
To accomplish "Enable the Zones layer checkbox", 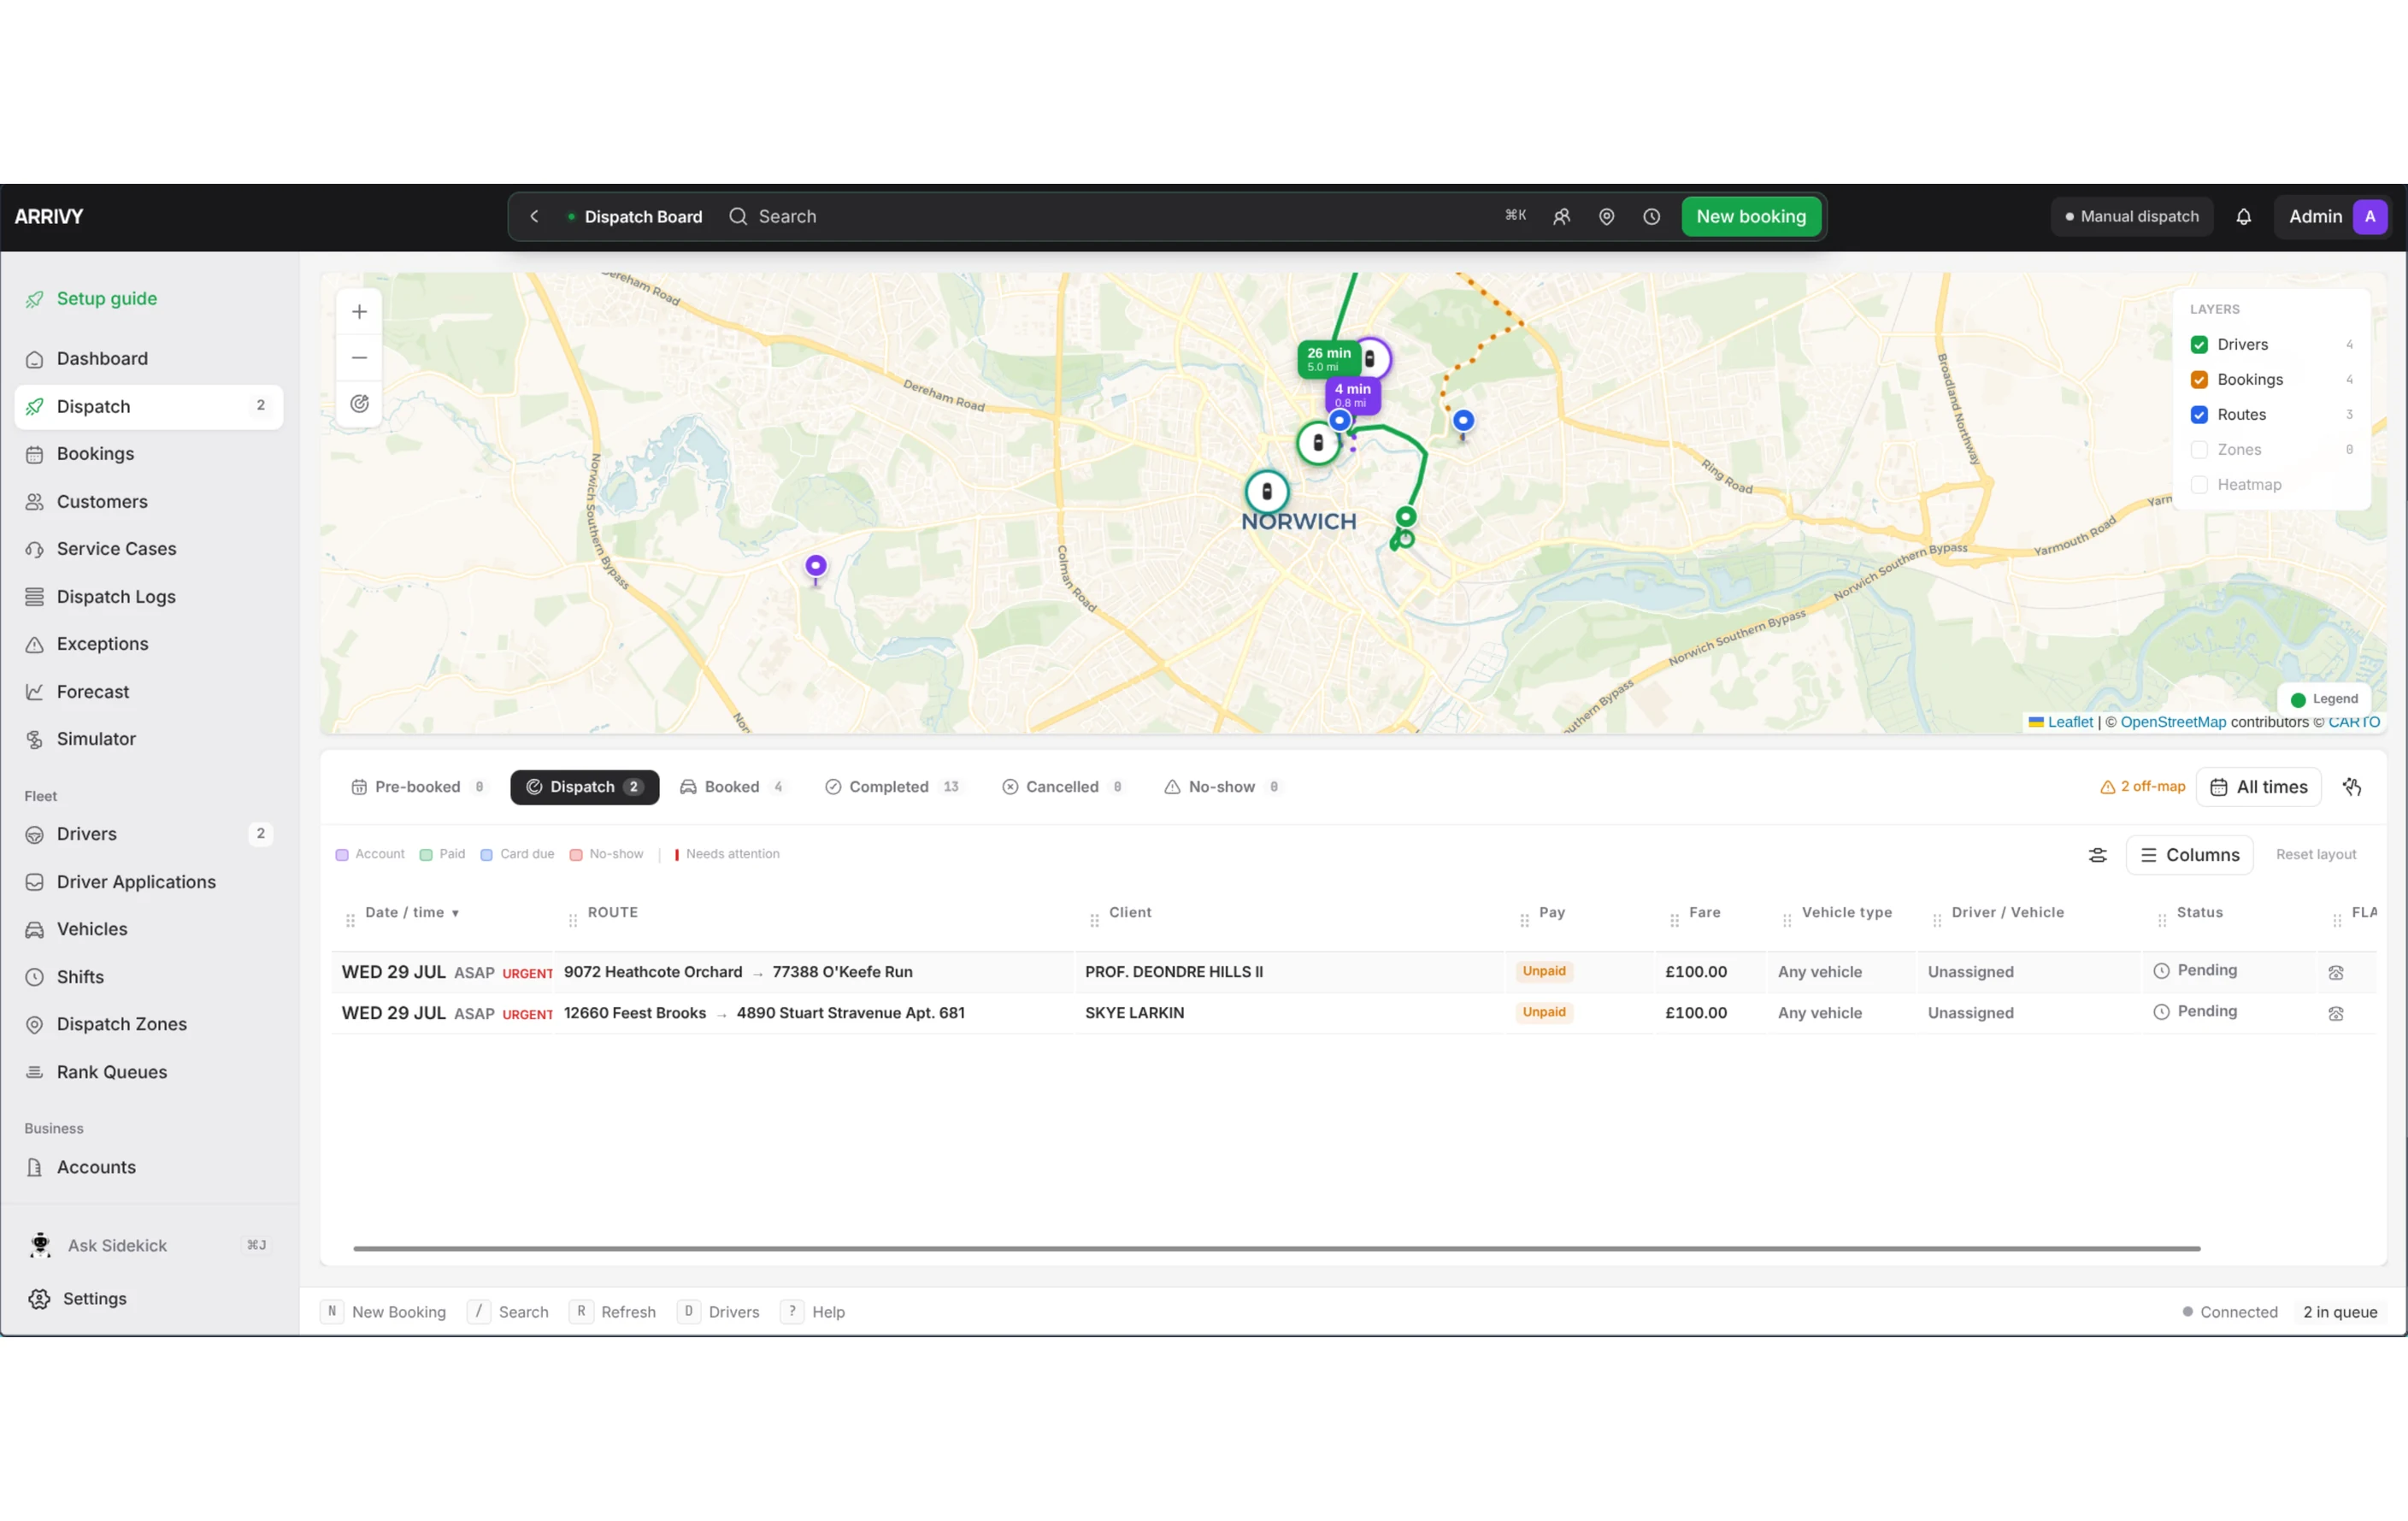I will point(2199,449).
